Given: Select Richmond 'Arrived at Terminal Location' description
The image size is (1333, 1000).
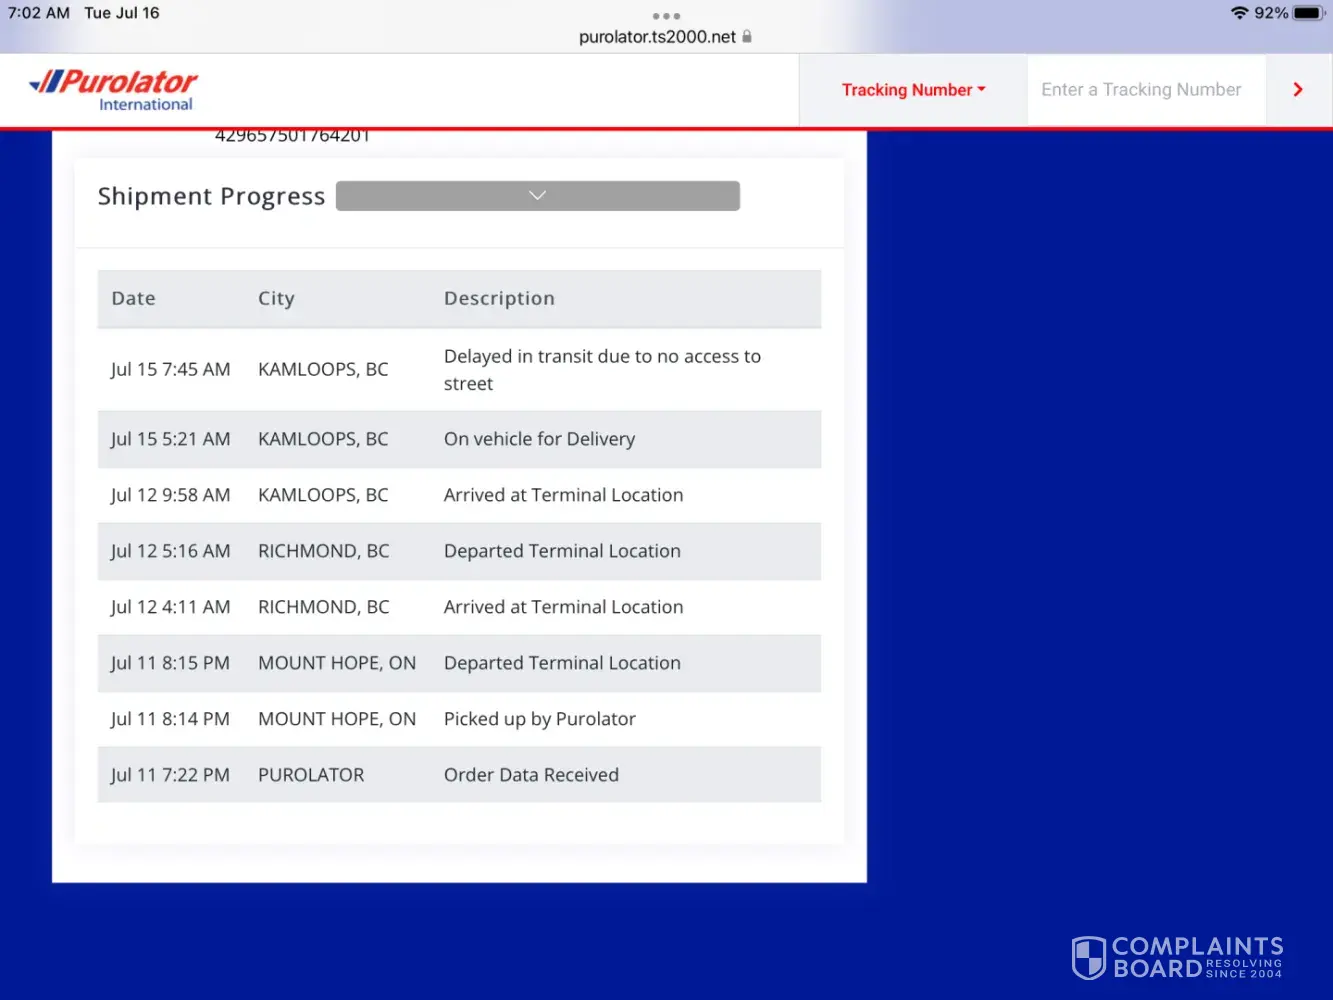Looking at the screenshot, I should point(563,607).
